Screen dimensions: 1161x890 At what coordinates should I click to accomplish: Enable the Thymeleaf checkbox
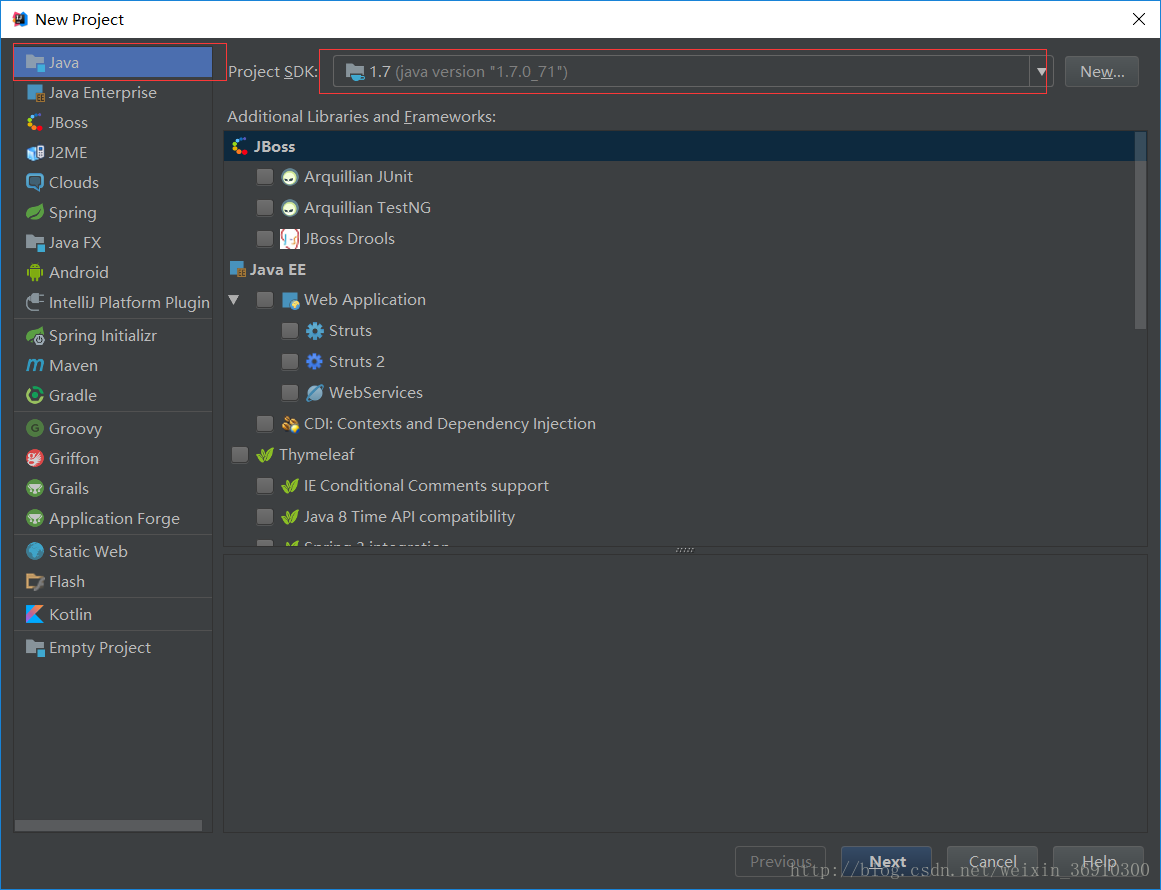tap(240, 455)
